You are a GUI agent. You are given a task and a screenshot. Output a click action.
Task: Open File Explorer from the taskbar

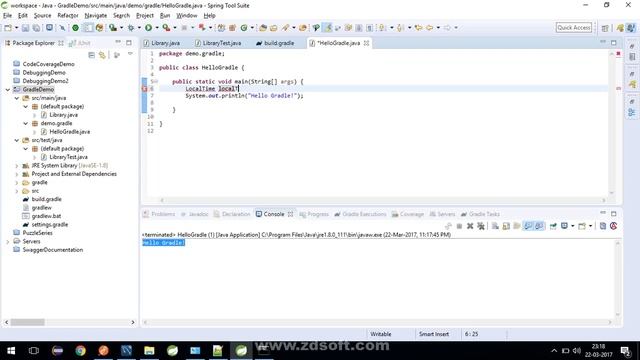[149, 350]
